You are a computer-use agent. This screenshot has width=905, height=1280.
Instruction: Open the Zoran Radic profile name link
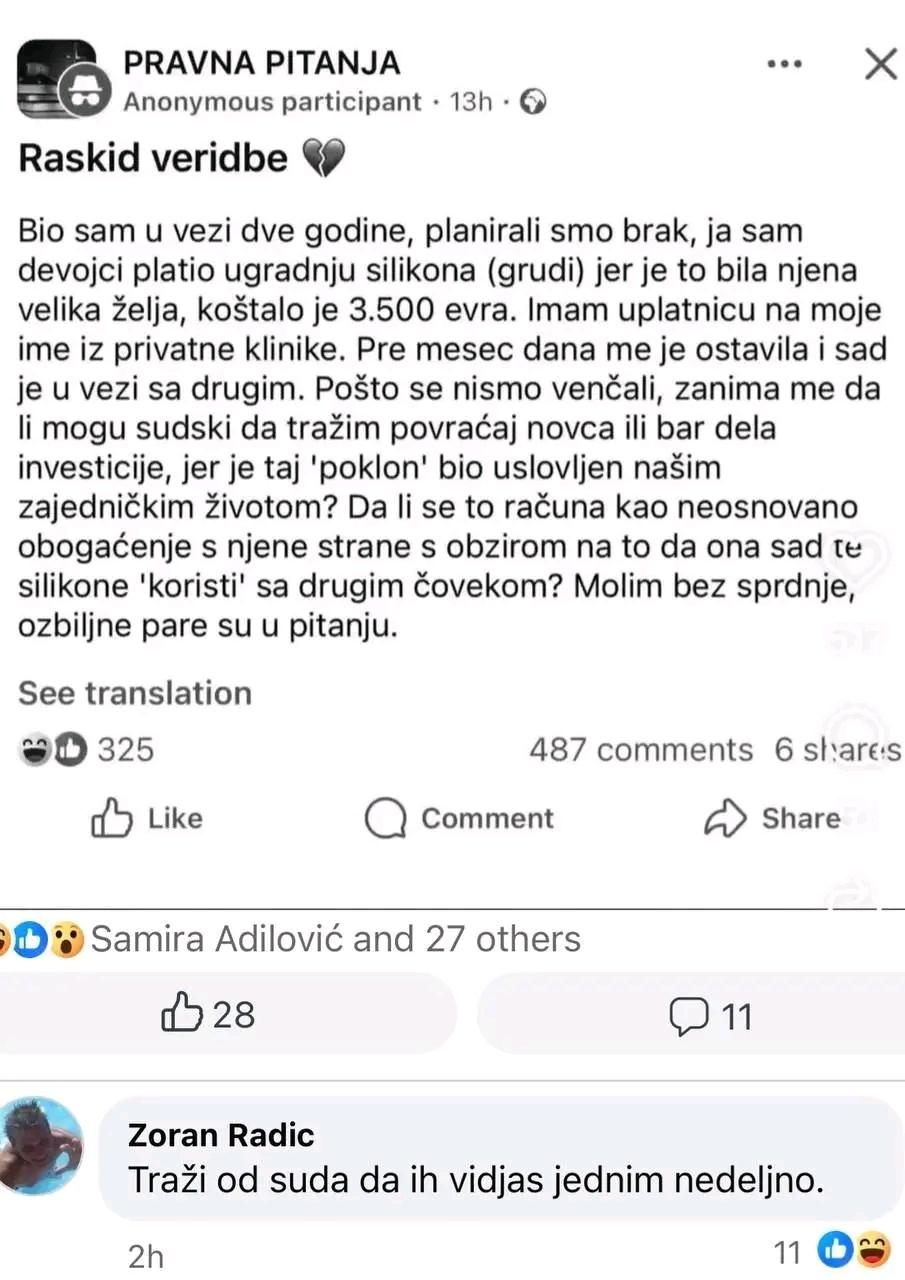tap(221, 1135)
